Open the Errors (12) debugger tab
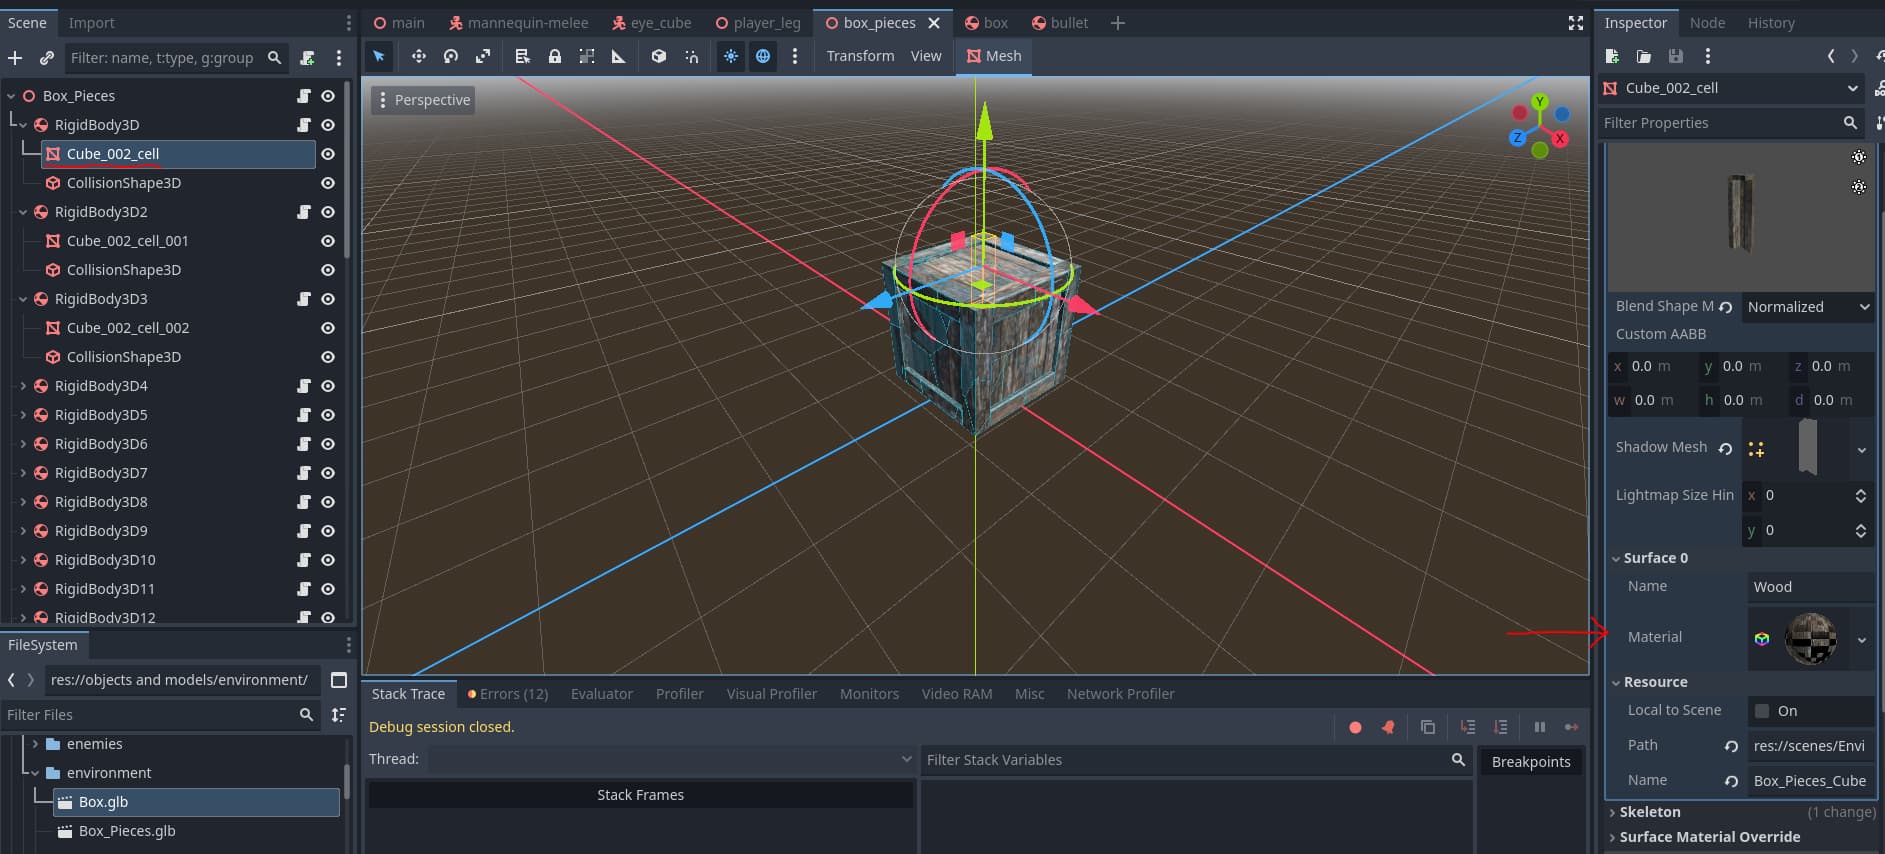 pyautogui.click(x=508, y=694)
